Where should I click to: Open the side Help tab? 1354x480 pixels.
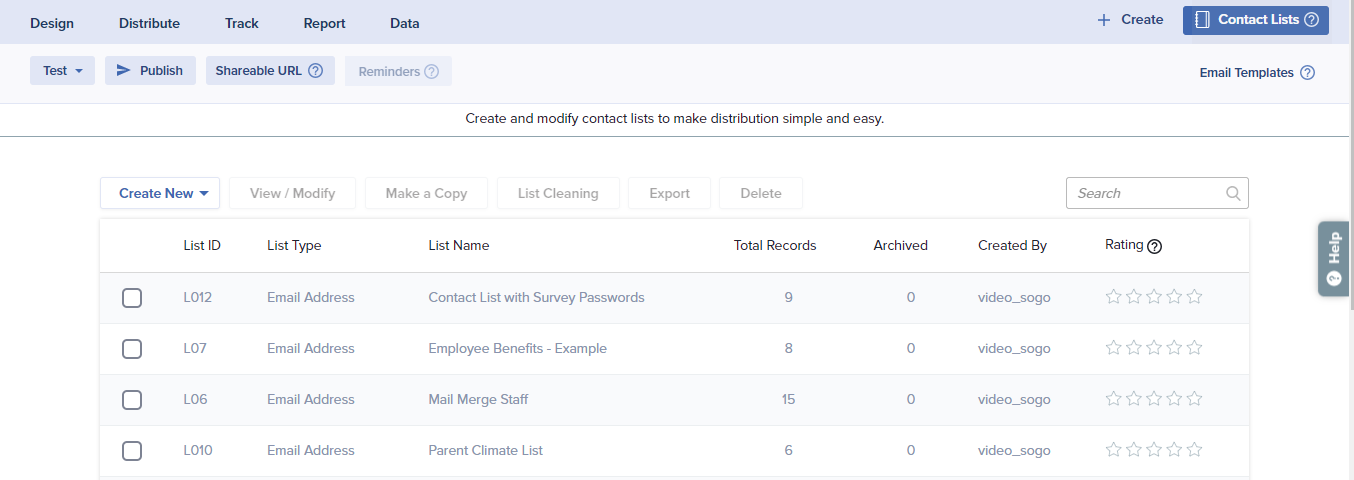(1333, 258)
